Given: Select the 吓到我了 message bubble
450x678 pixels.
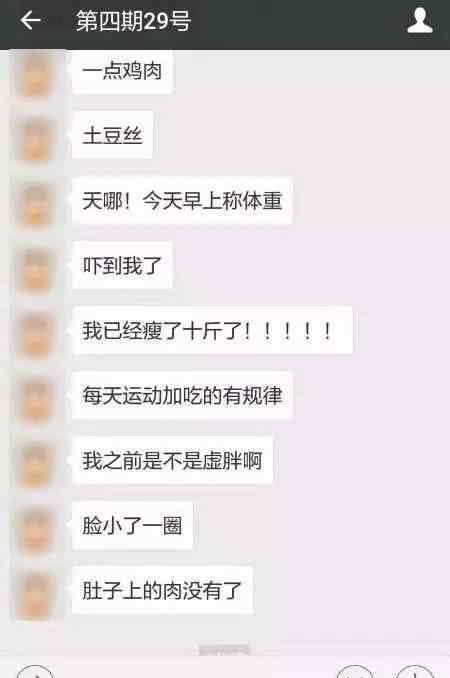Looking at the screenshot, I should click(x=122, y=265).
